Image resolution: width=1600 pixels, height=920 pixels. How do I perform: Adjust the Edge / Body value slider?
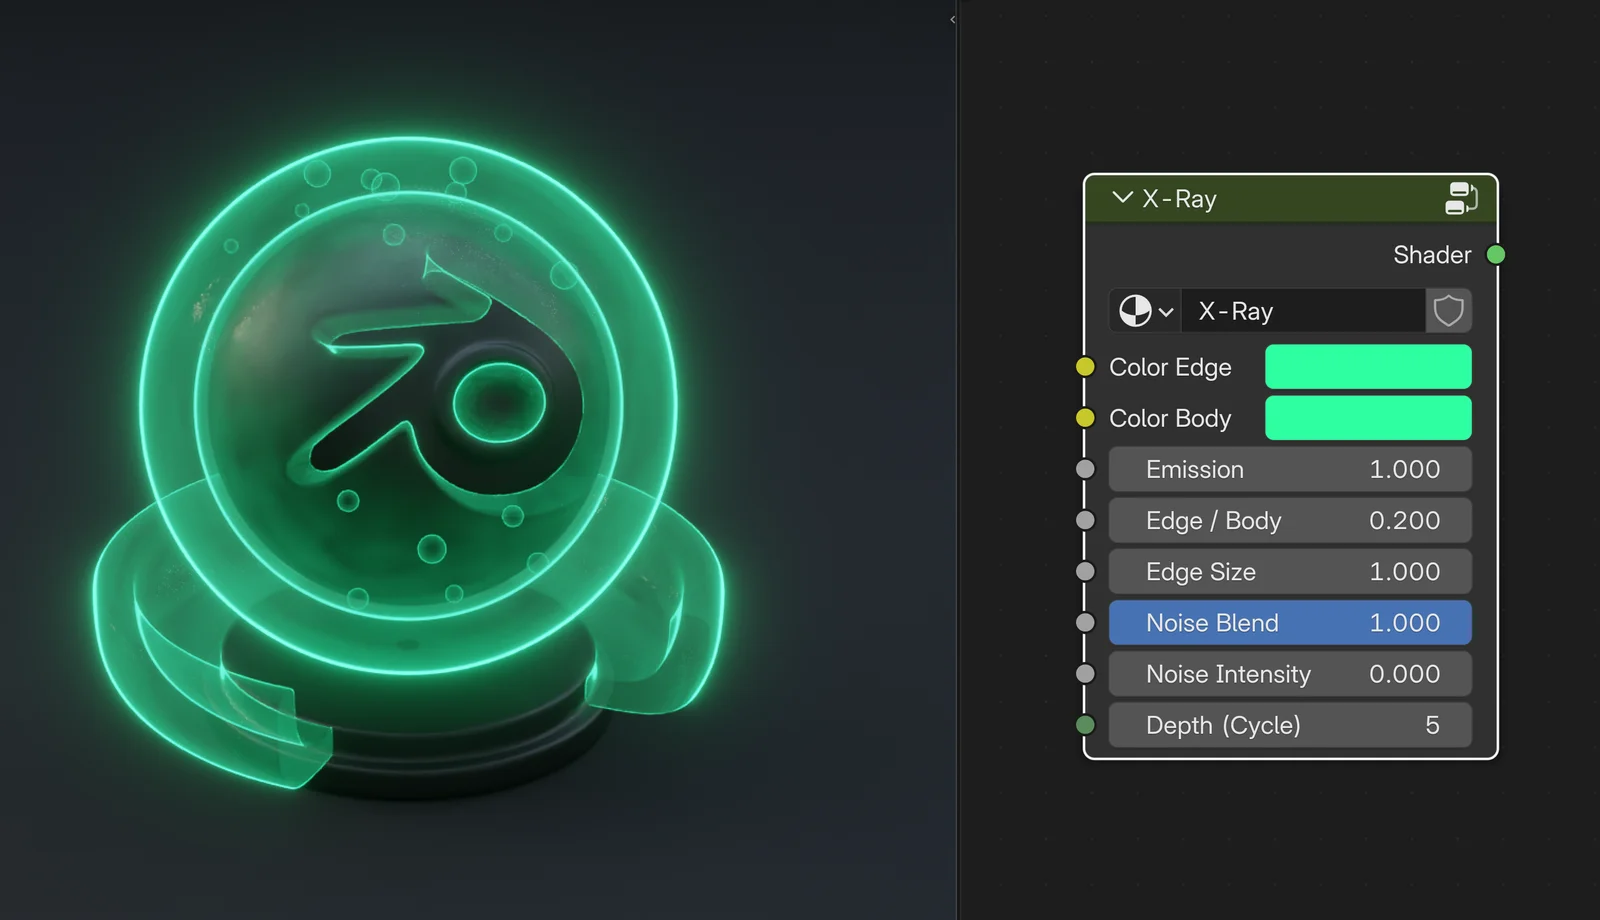1289,520
